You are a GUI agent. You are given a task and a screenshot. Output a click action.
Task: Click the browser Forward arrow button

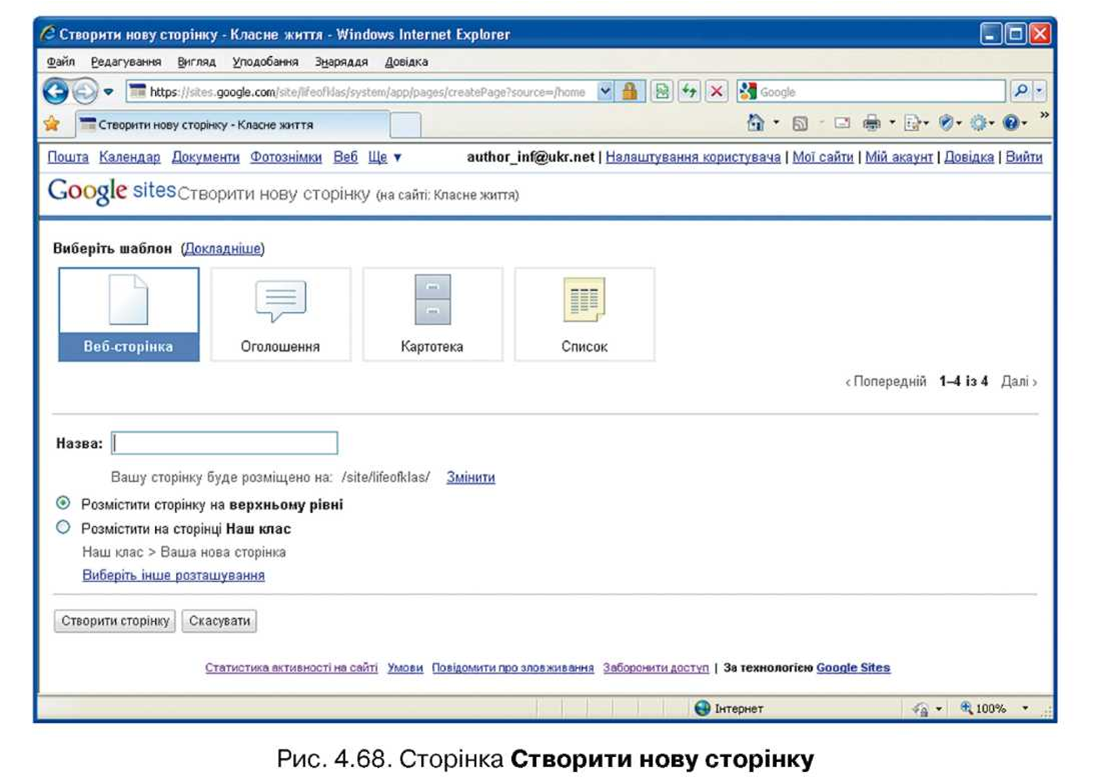85,91
